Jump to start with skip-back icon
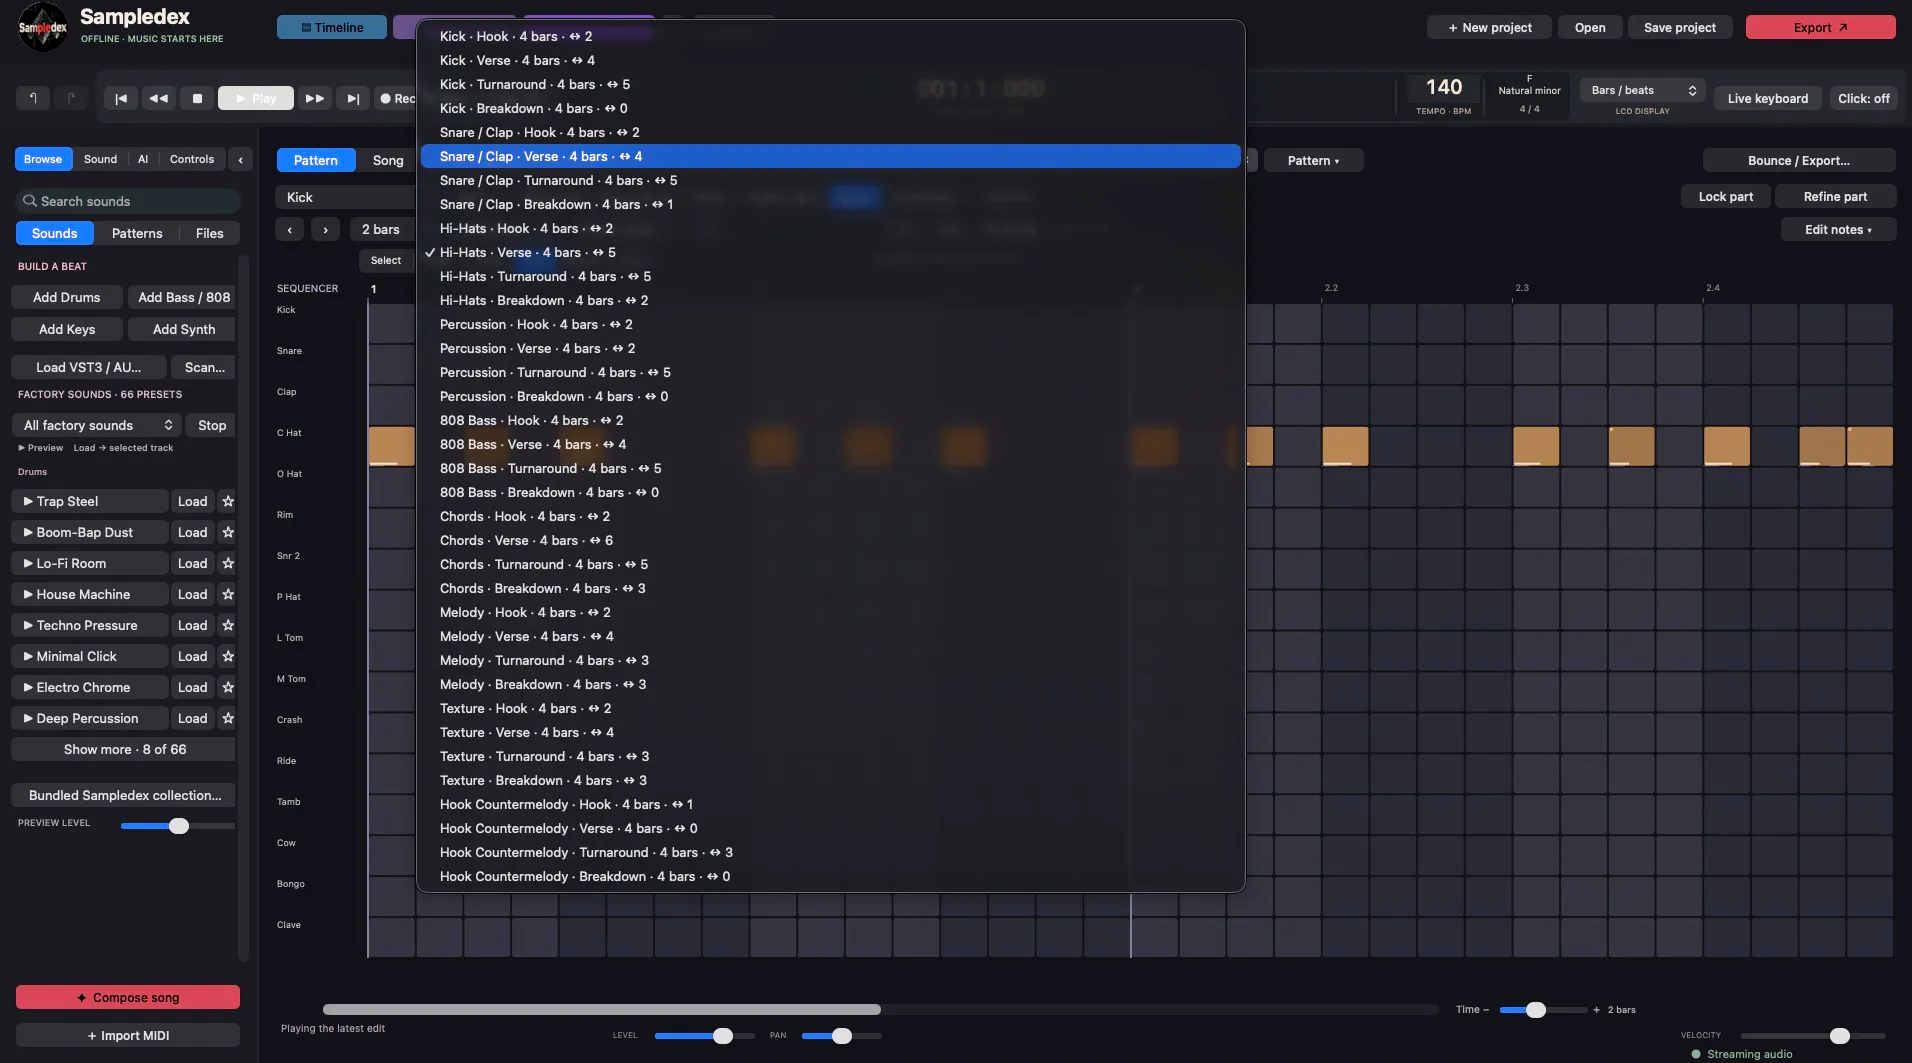Viewport: 1912px width, 1063px height. pyautogui.click(x=121, y=98)
